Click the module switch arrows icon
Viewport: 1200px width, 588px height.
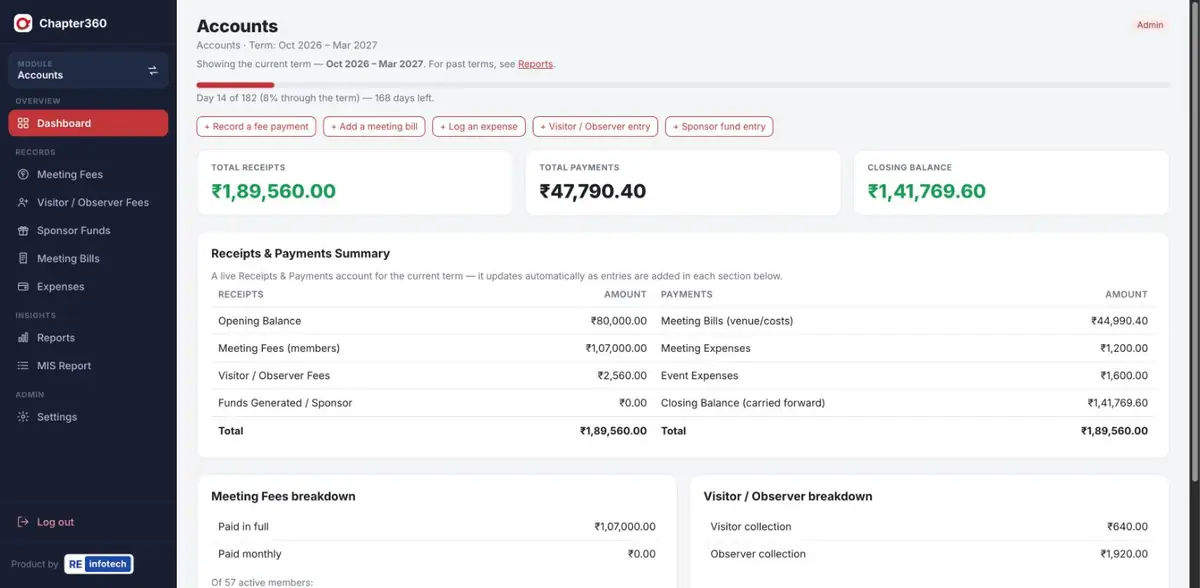tap(153, 70)
